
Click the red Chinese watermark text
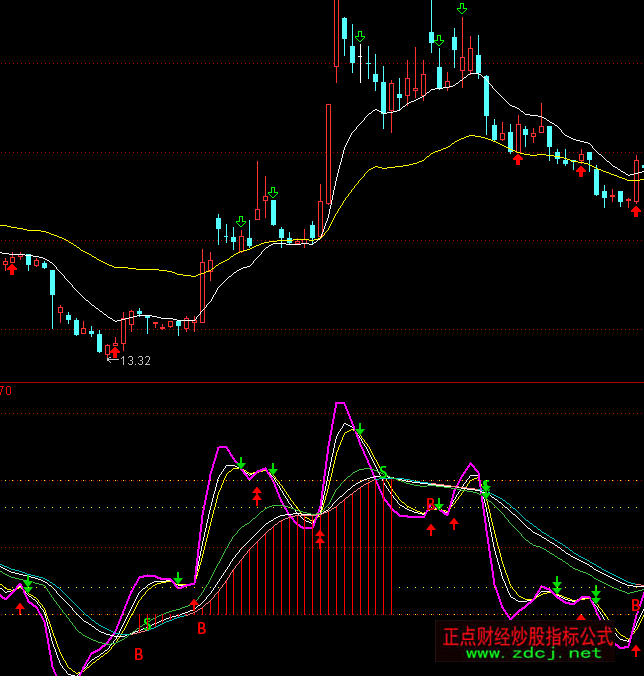[527, 636]
